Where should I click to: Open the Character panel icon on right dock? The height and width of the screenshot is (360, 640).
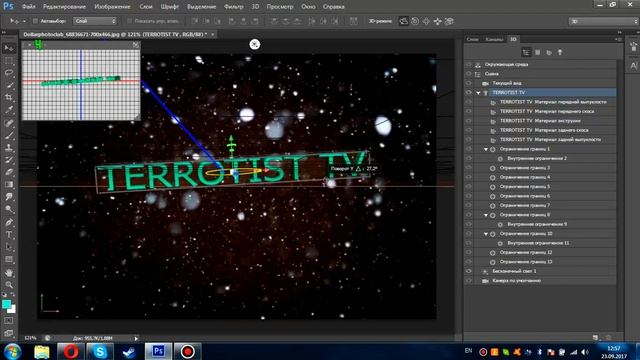[633, 65]
